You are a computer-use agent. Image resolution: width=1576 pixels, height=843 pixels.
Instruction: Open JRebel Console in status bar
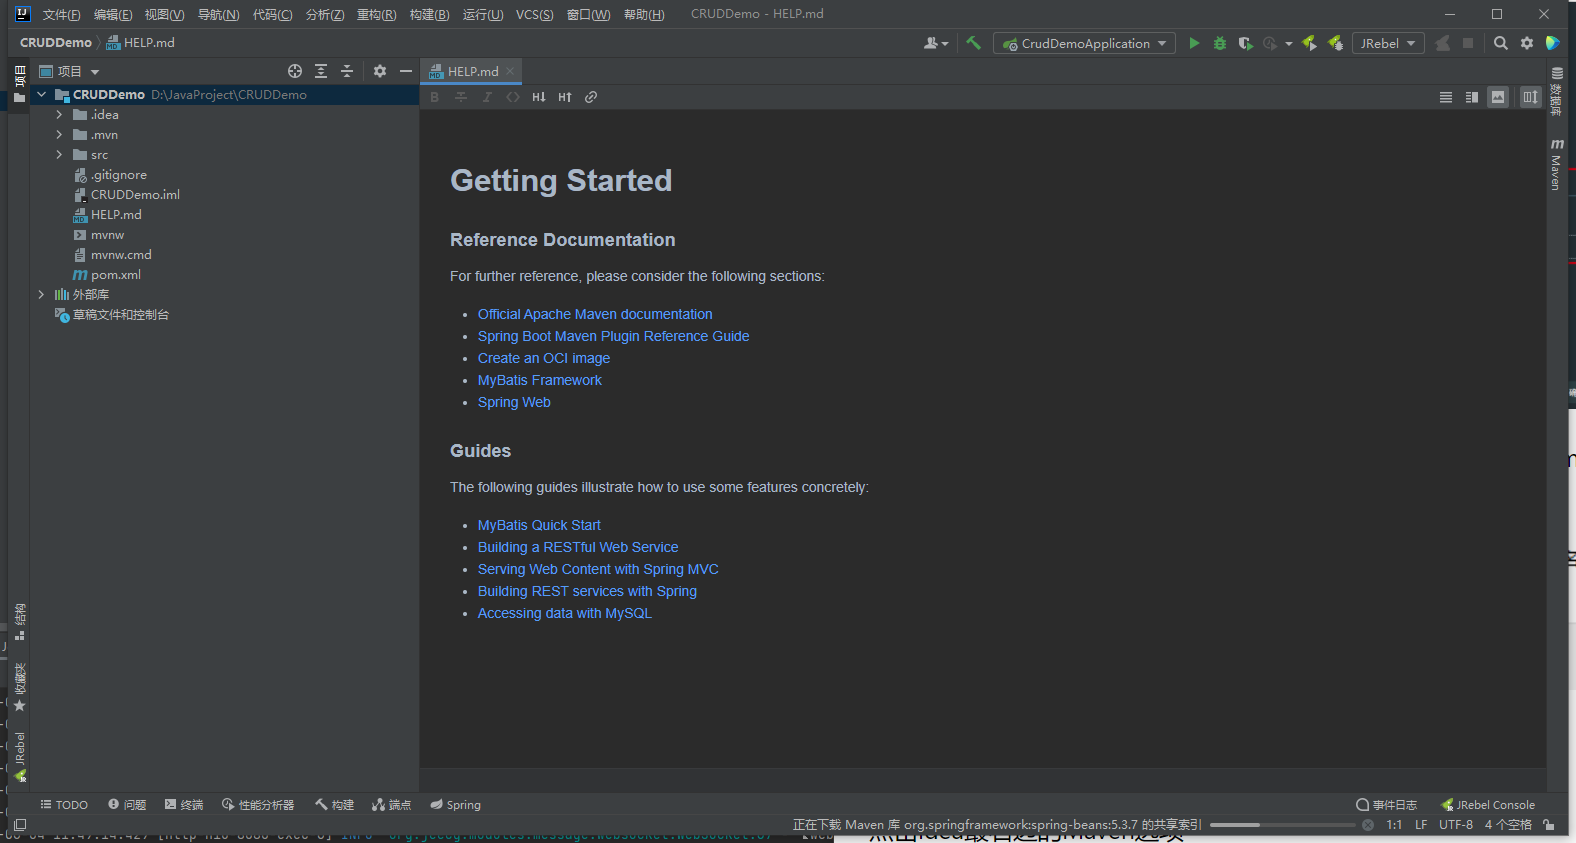click(1487, 805)
